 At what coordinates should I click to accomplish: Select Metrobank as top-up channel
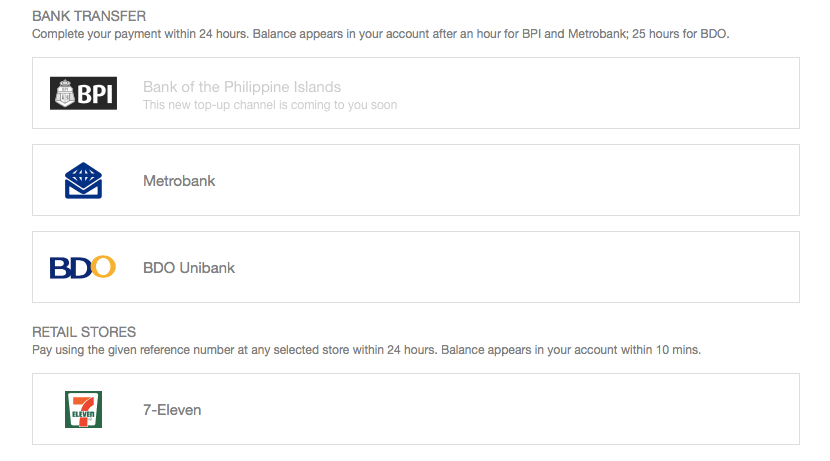click(416, 180)
